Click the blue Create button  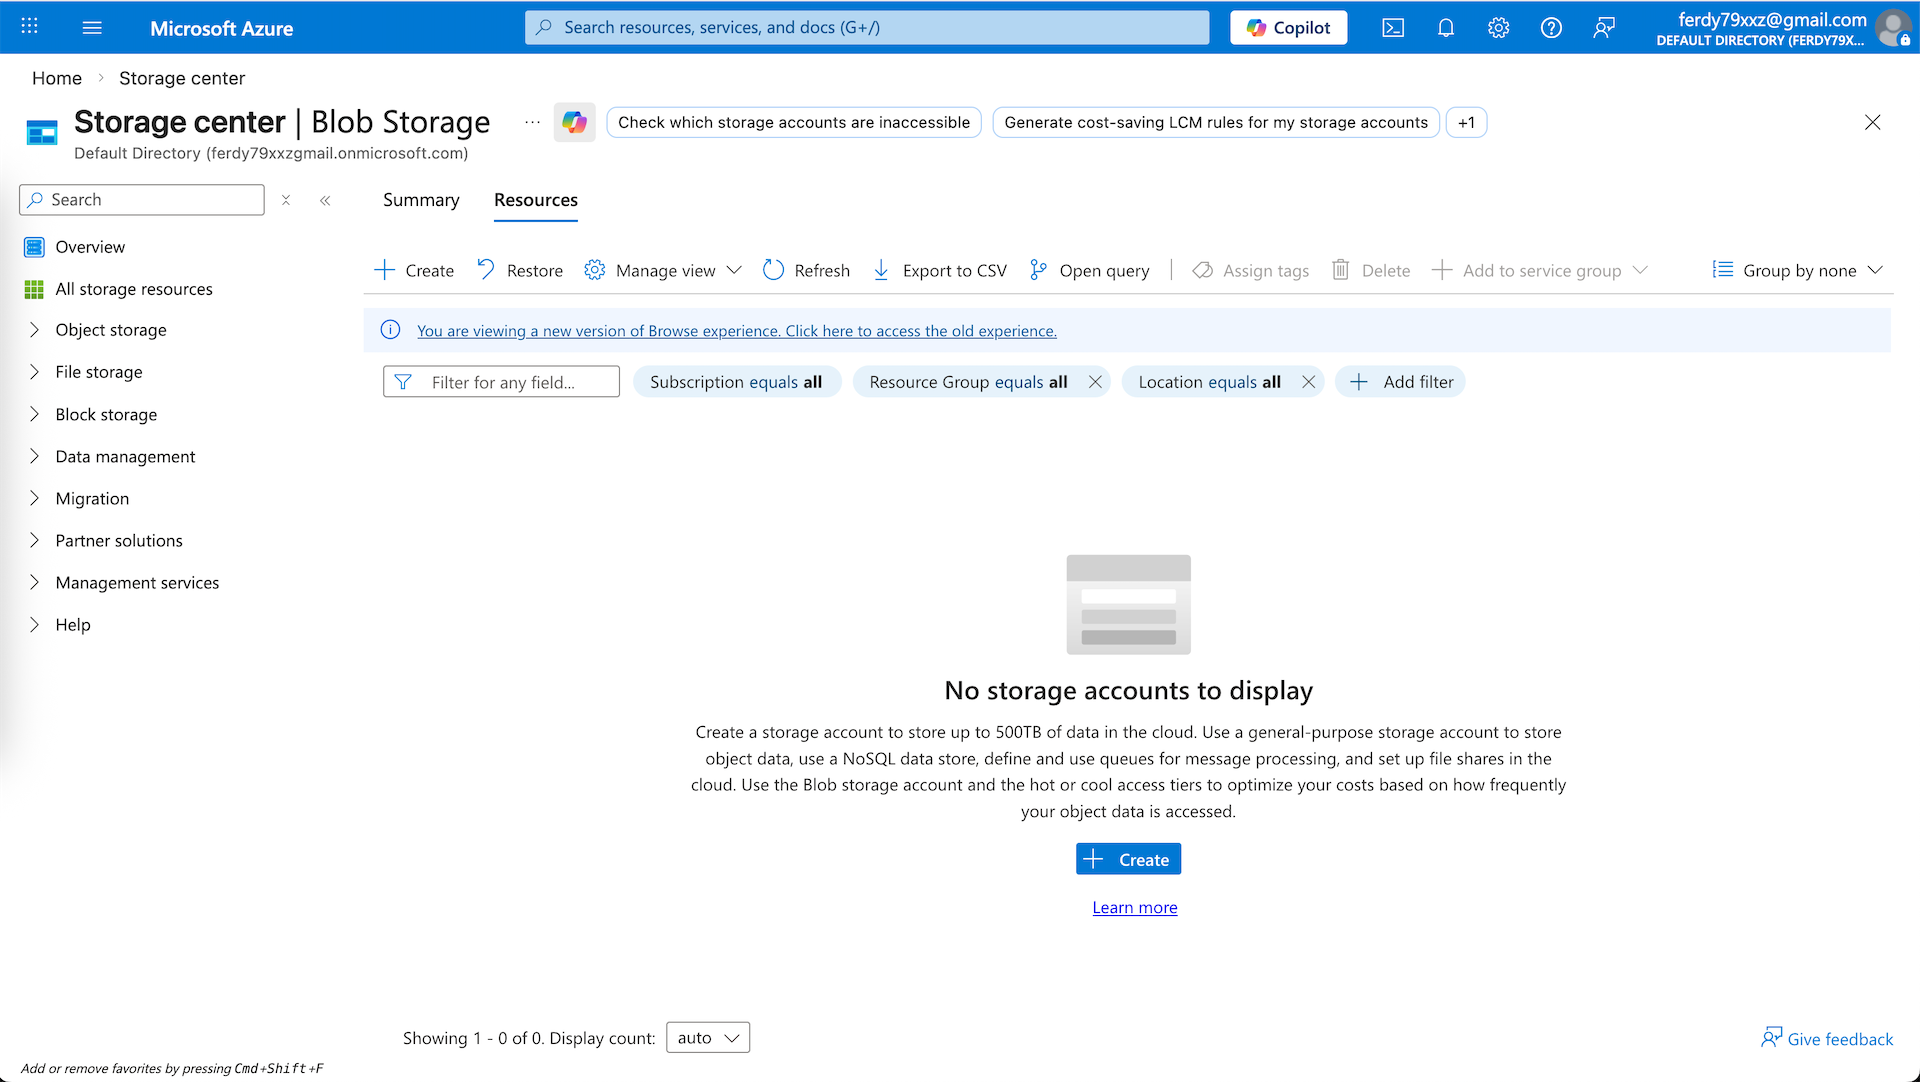pyautogui.click(x=1128, y=859)
